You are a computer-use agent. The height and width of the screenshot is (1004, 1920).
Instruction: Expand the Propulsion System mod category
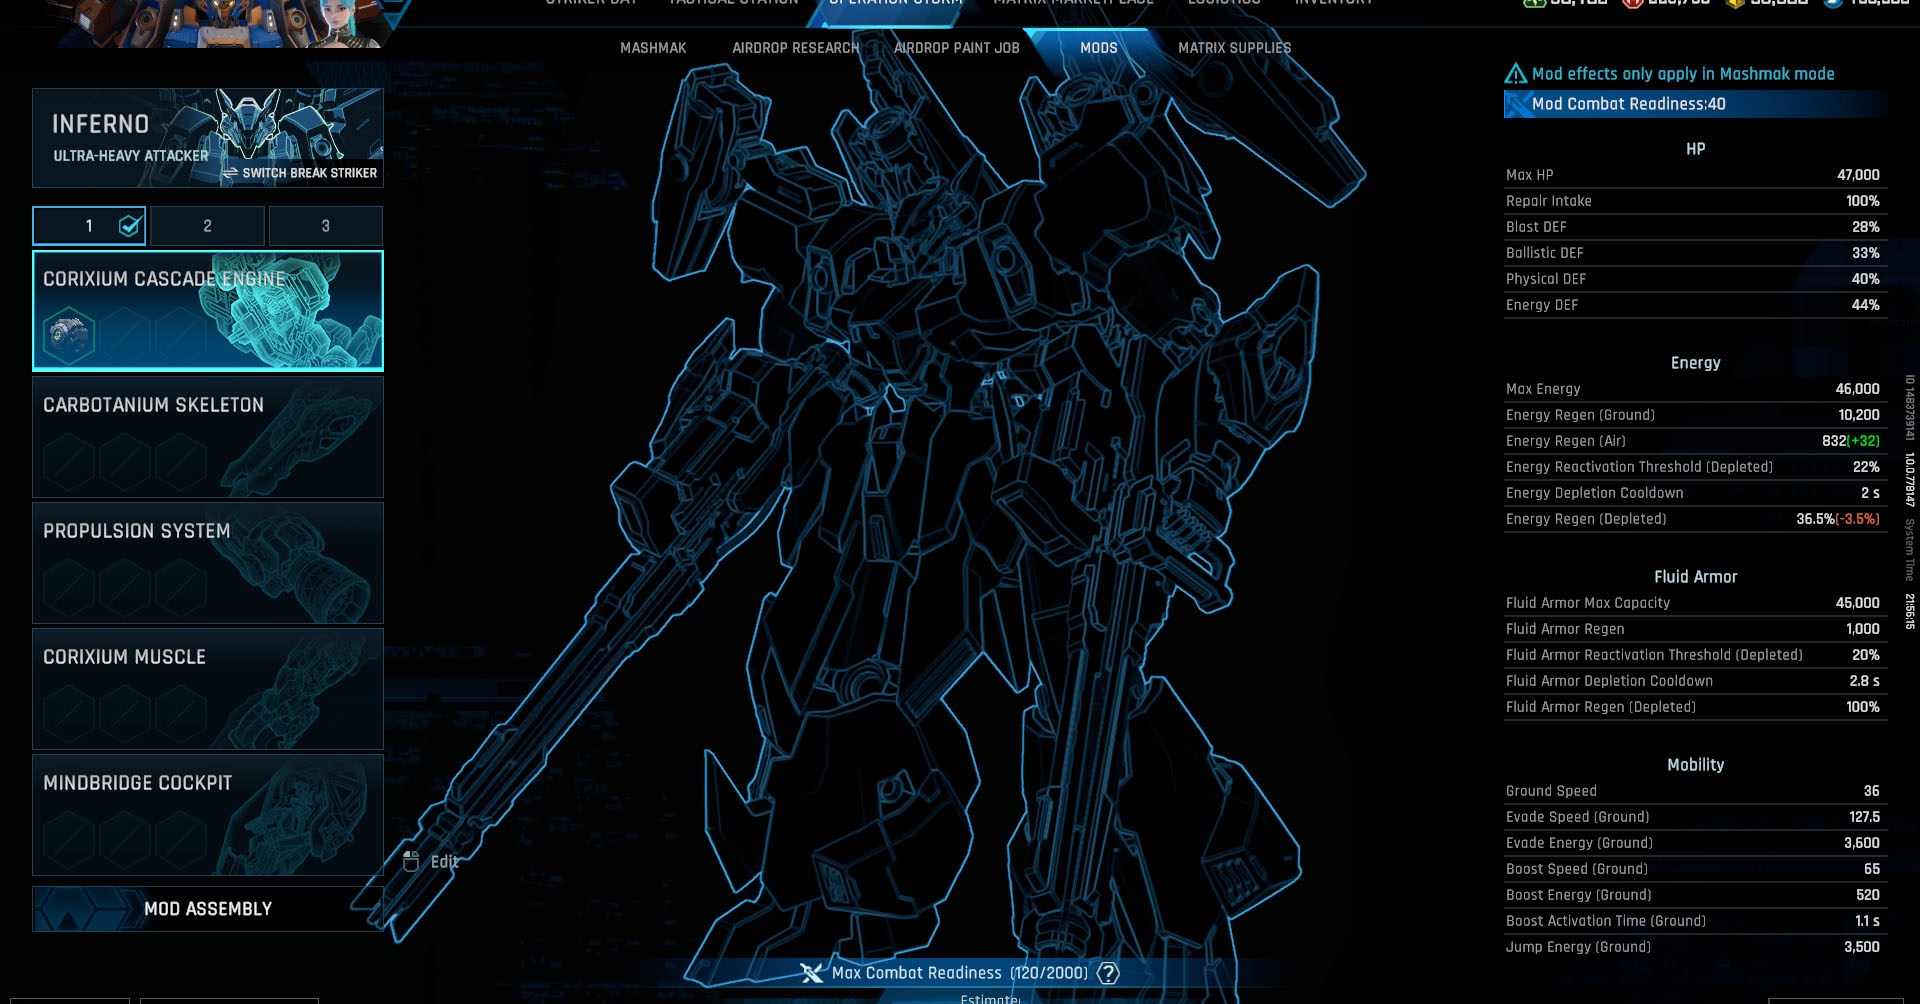[x=207, y=563]
